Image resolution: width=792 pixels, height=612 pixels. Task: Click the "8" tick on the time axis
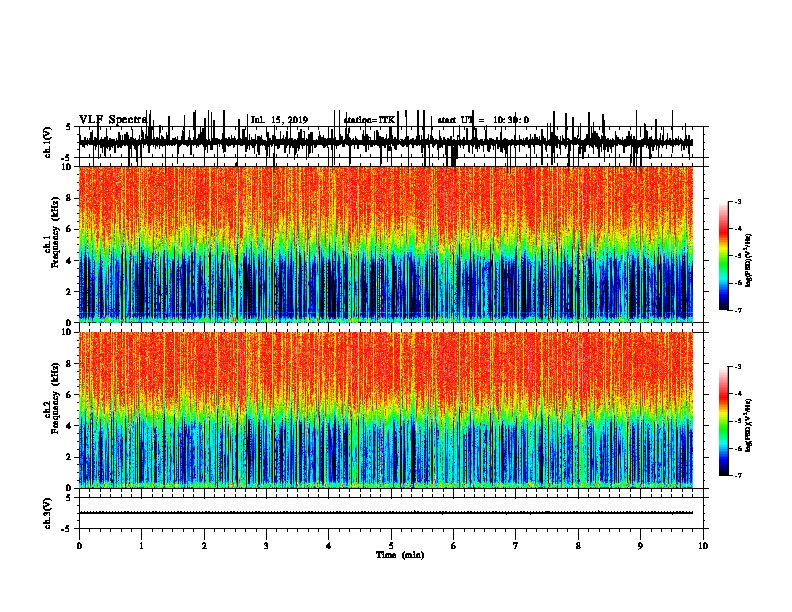click(578, 546)
